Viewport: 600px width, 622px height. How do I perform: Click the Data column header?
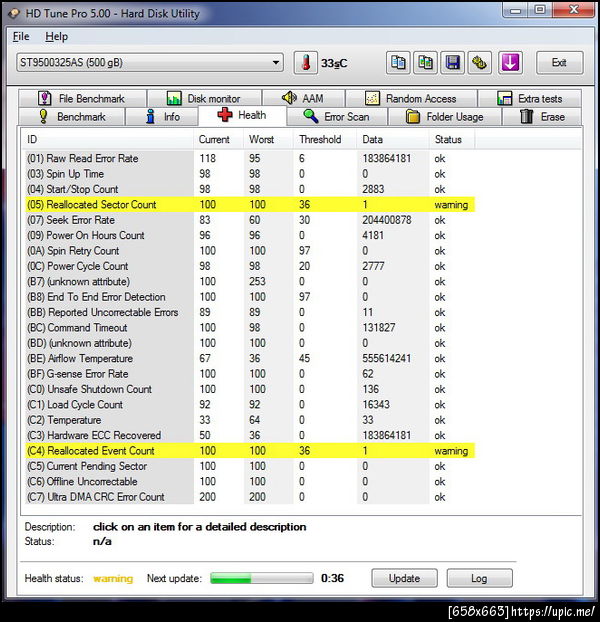(x=393, y=140)
